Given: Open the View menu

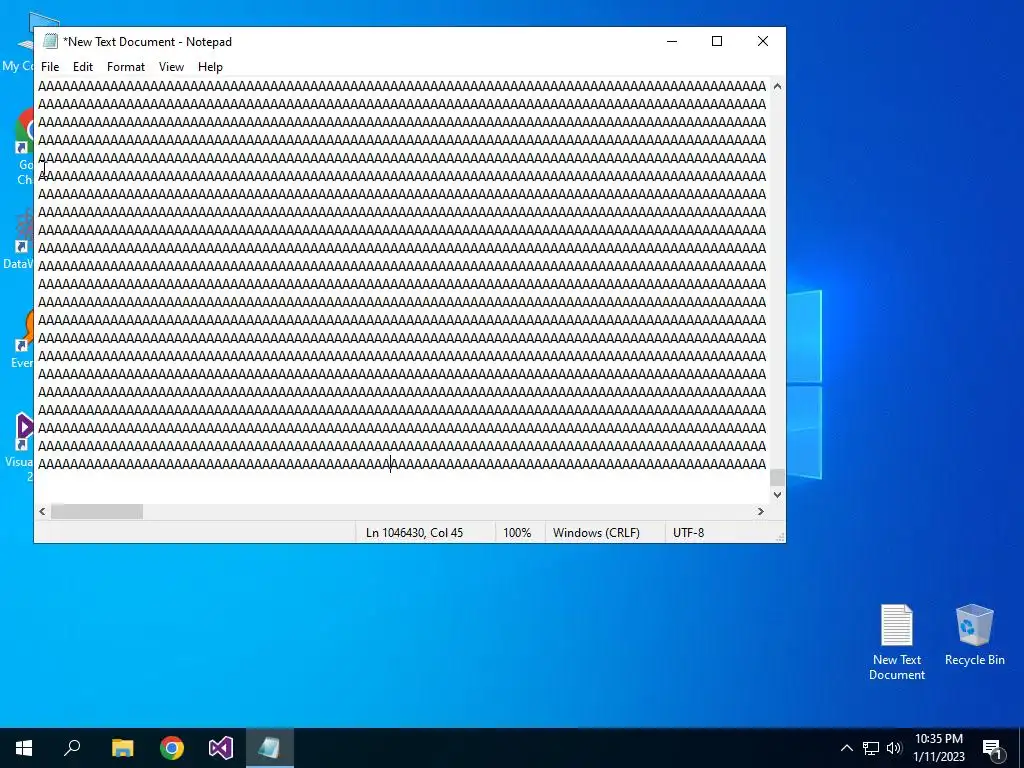Looking at the screenshot, I should (171, 67).
